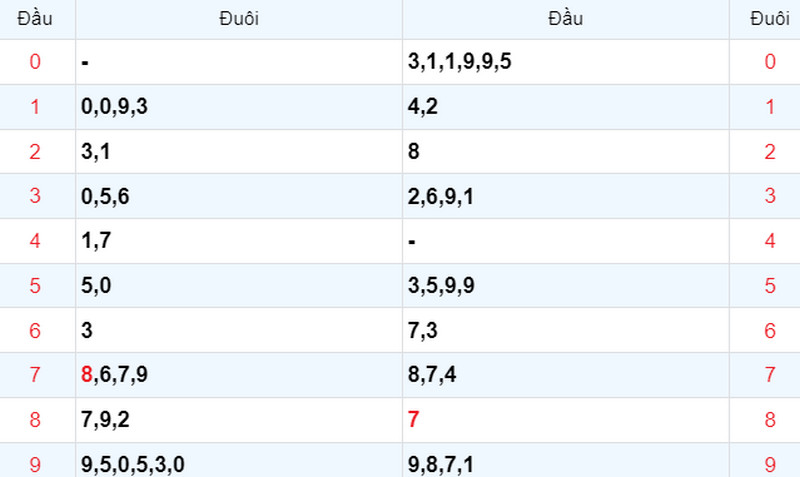800x477 pixels.
Task: Click left row label 0
Action: pyautogui.click(x=36, y=62)
